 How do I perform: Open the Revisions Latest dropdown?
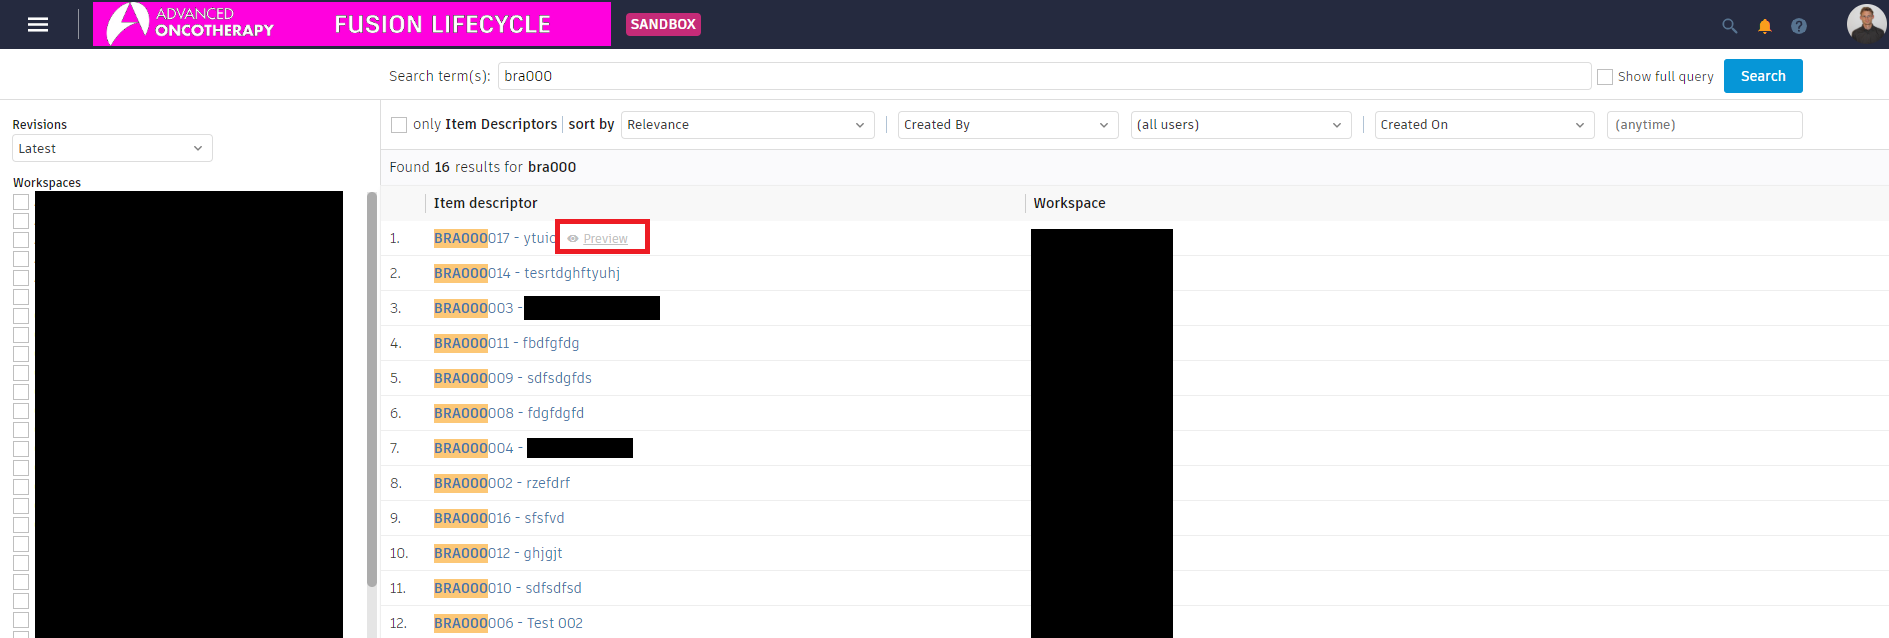click(x=112, y=148)
